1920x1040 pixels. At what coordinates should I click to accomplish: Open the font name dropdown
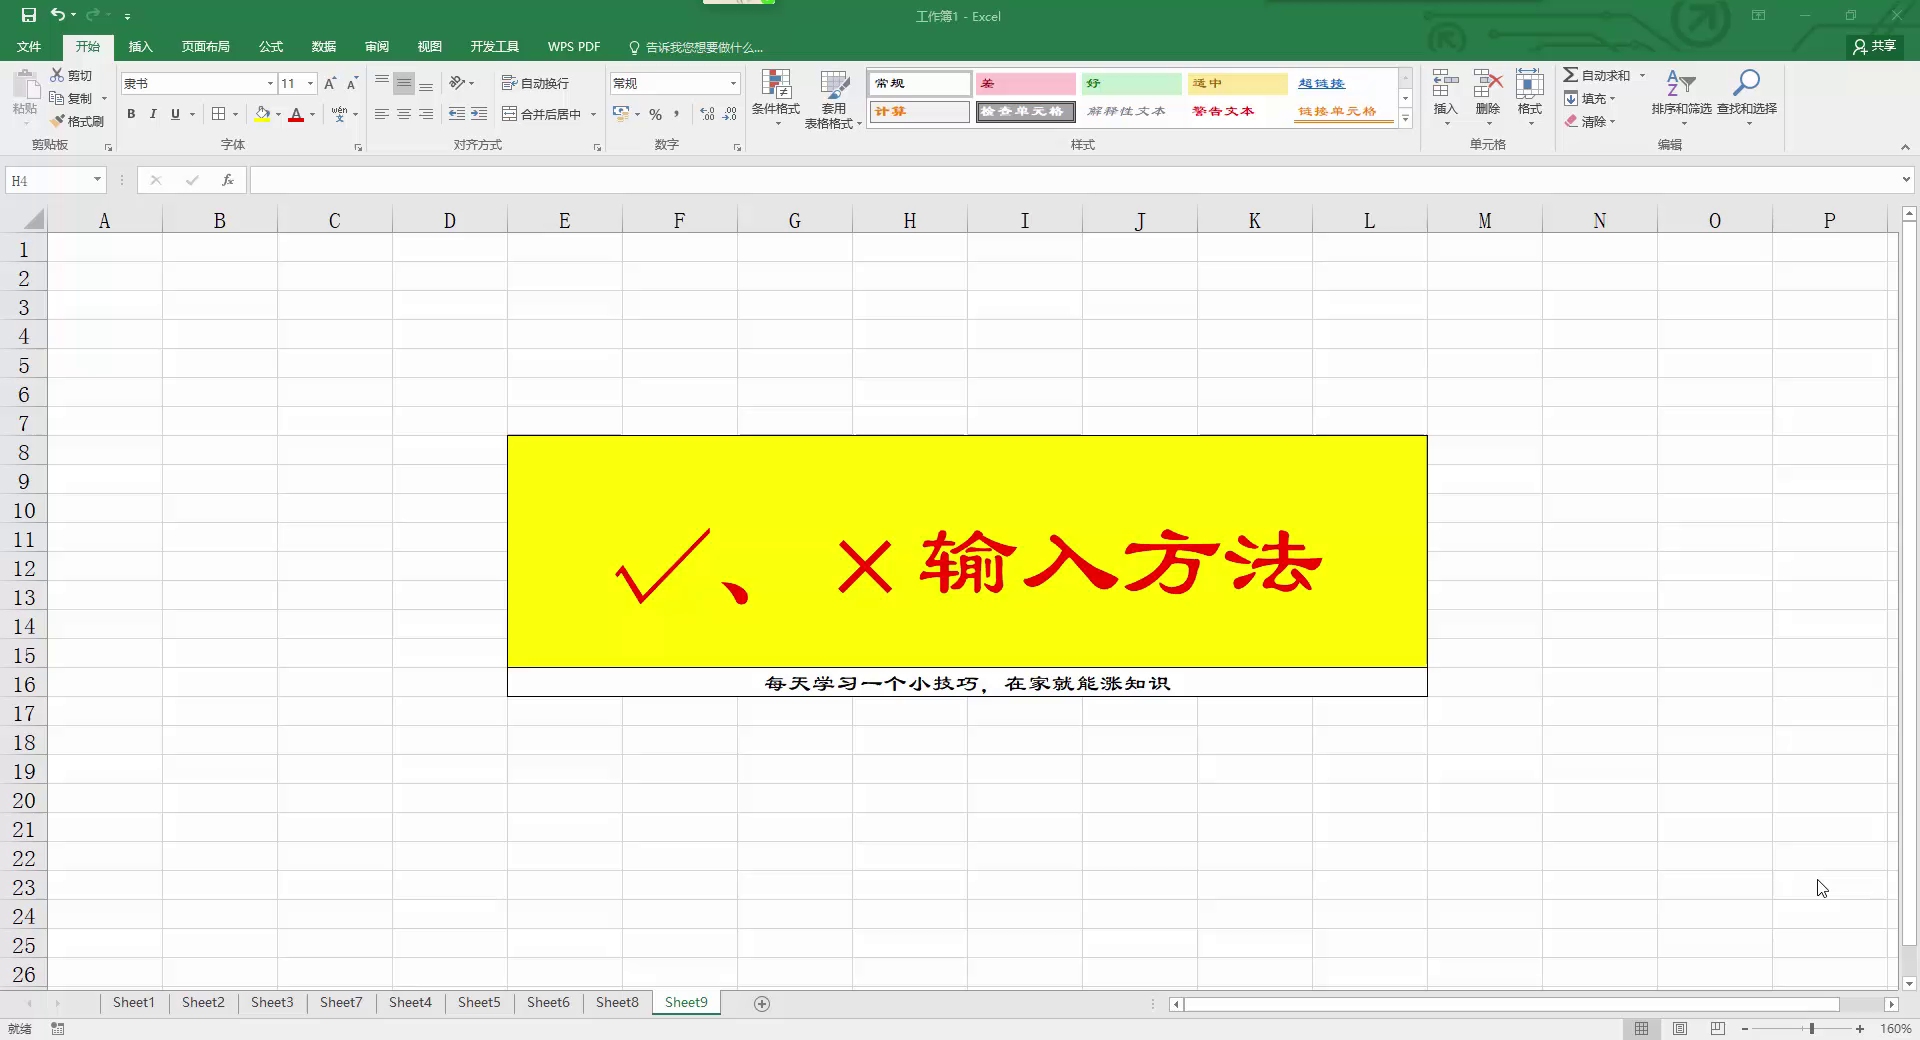[268, 83]
